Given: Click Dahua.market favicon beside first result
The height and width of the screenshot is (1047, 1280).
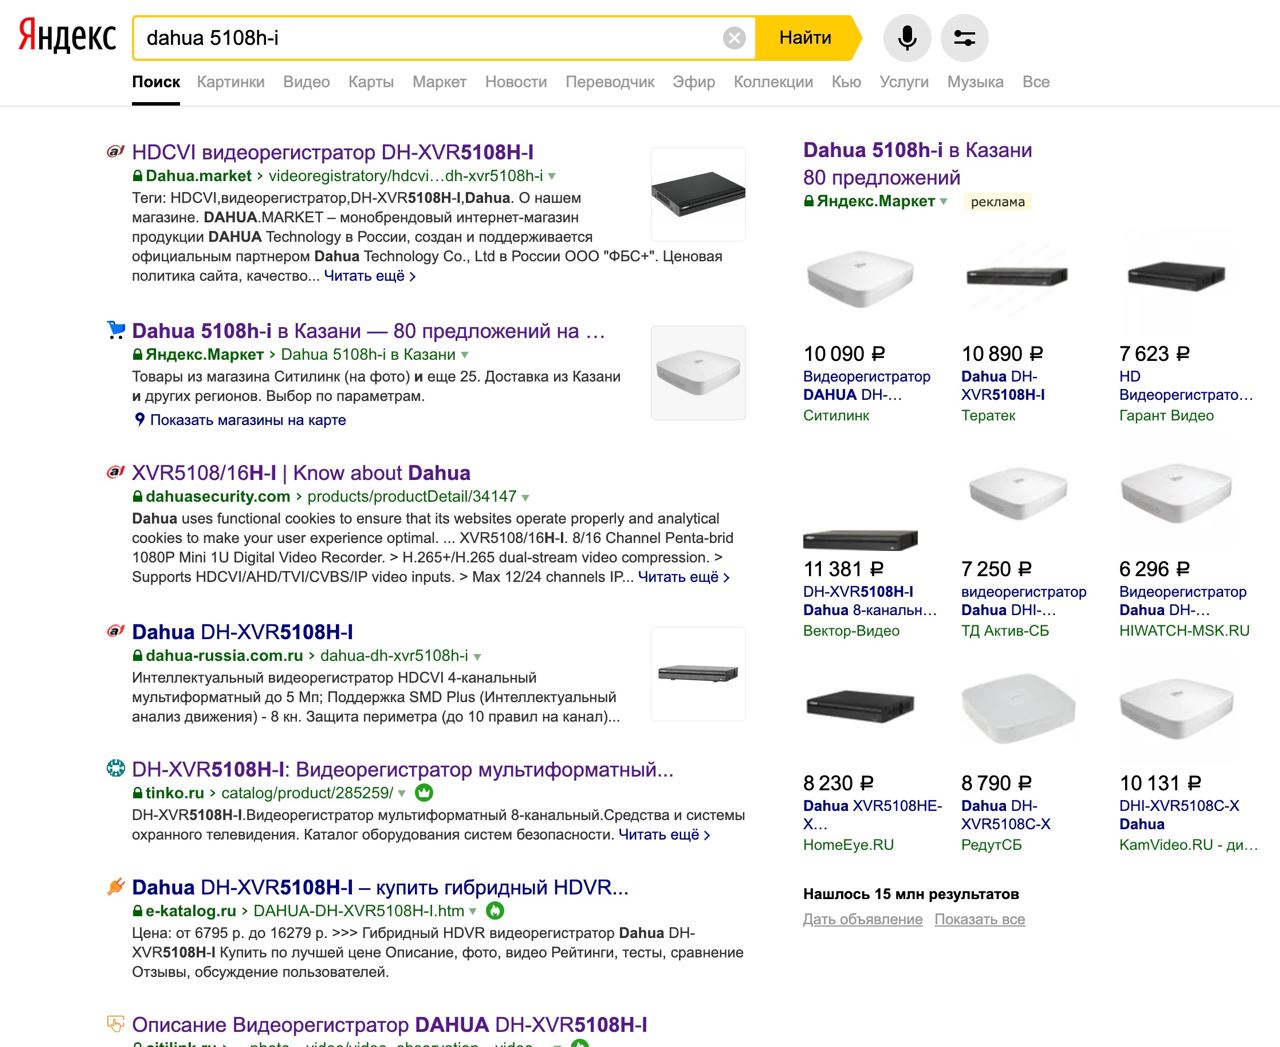Looking at the screenshot, I should [116, 152].
